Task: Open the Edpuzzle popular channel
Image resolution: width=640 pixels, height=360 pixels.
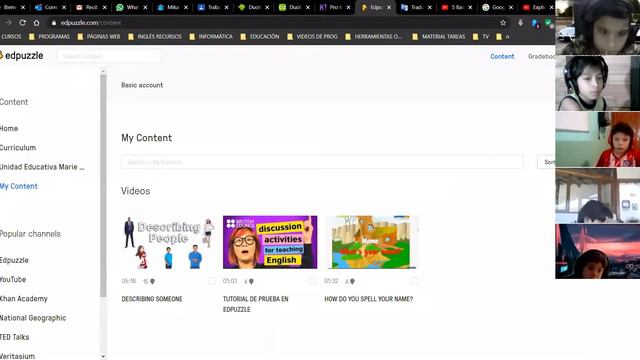Action: [x=14, y=260]
